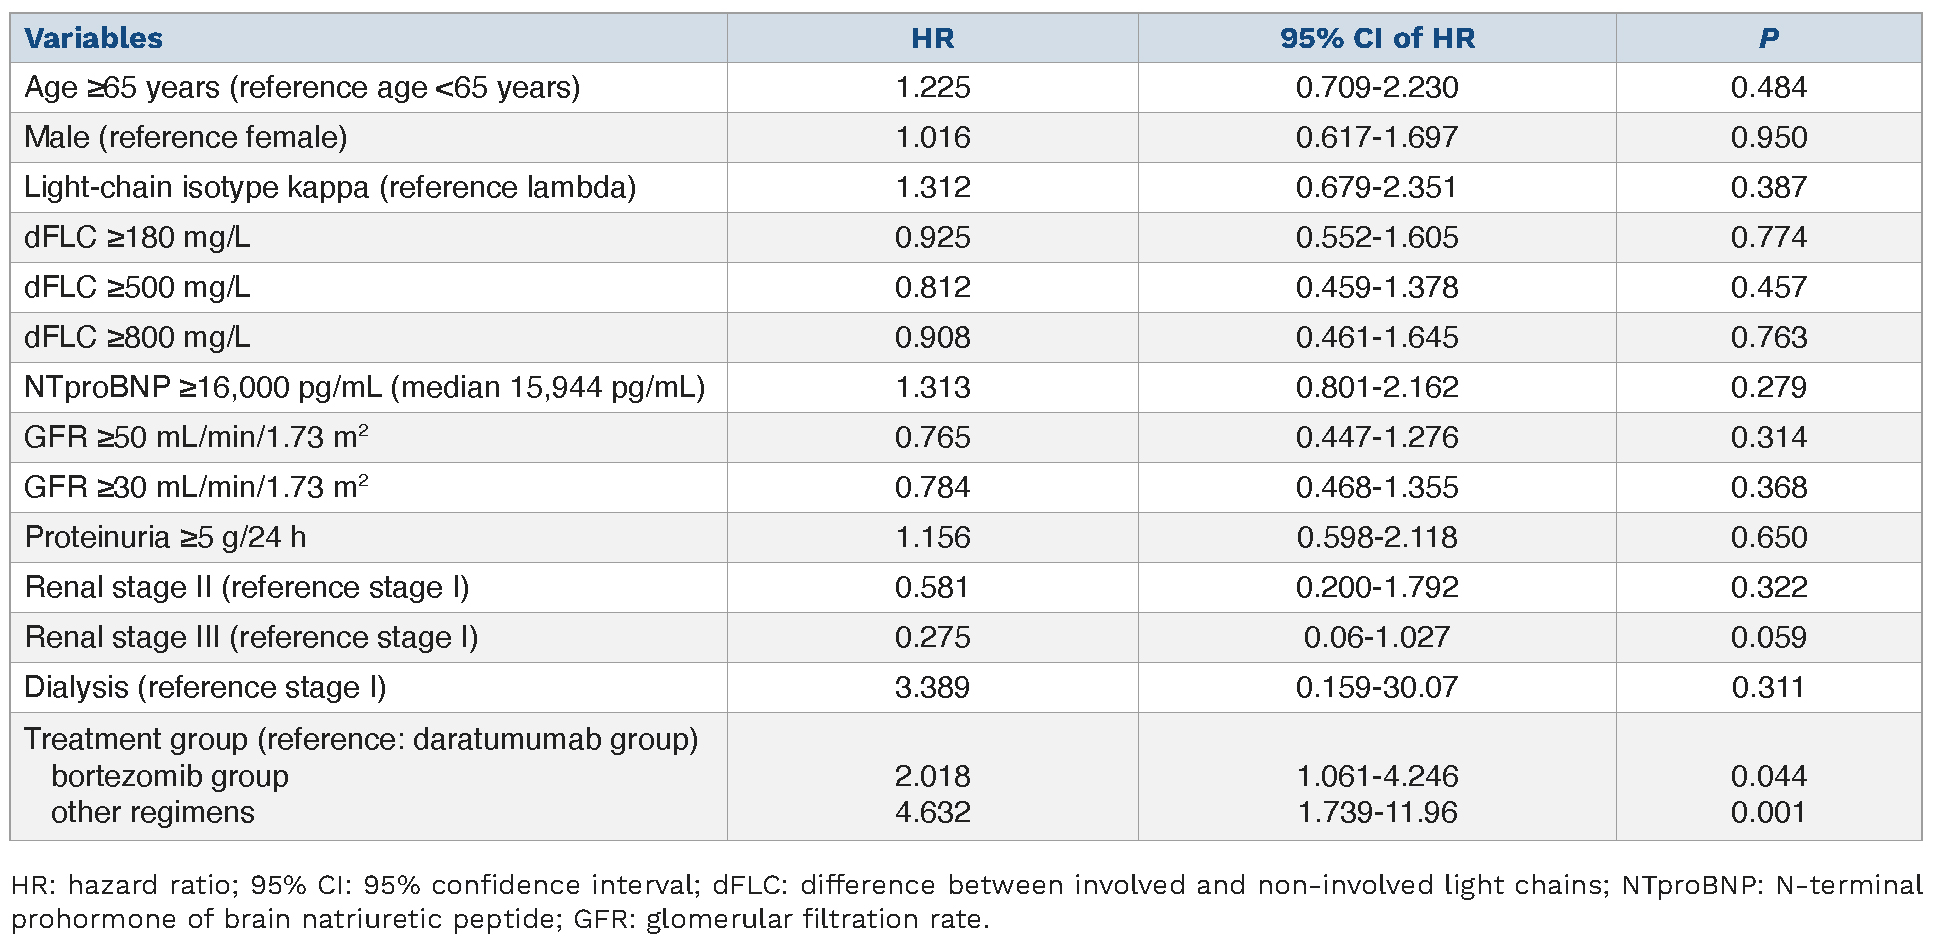Screen dimensions: 1936x942
Task: Click the 95% CI of HR header
Action: pos(1377,38)
